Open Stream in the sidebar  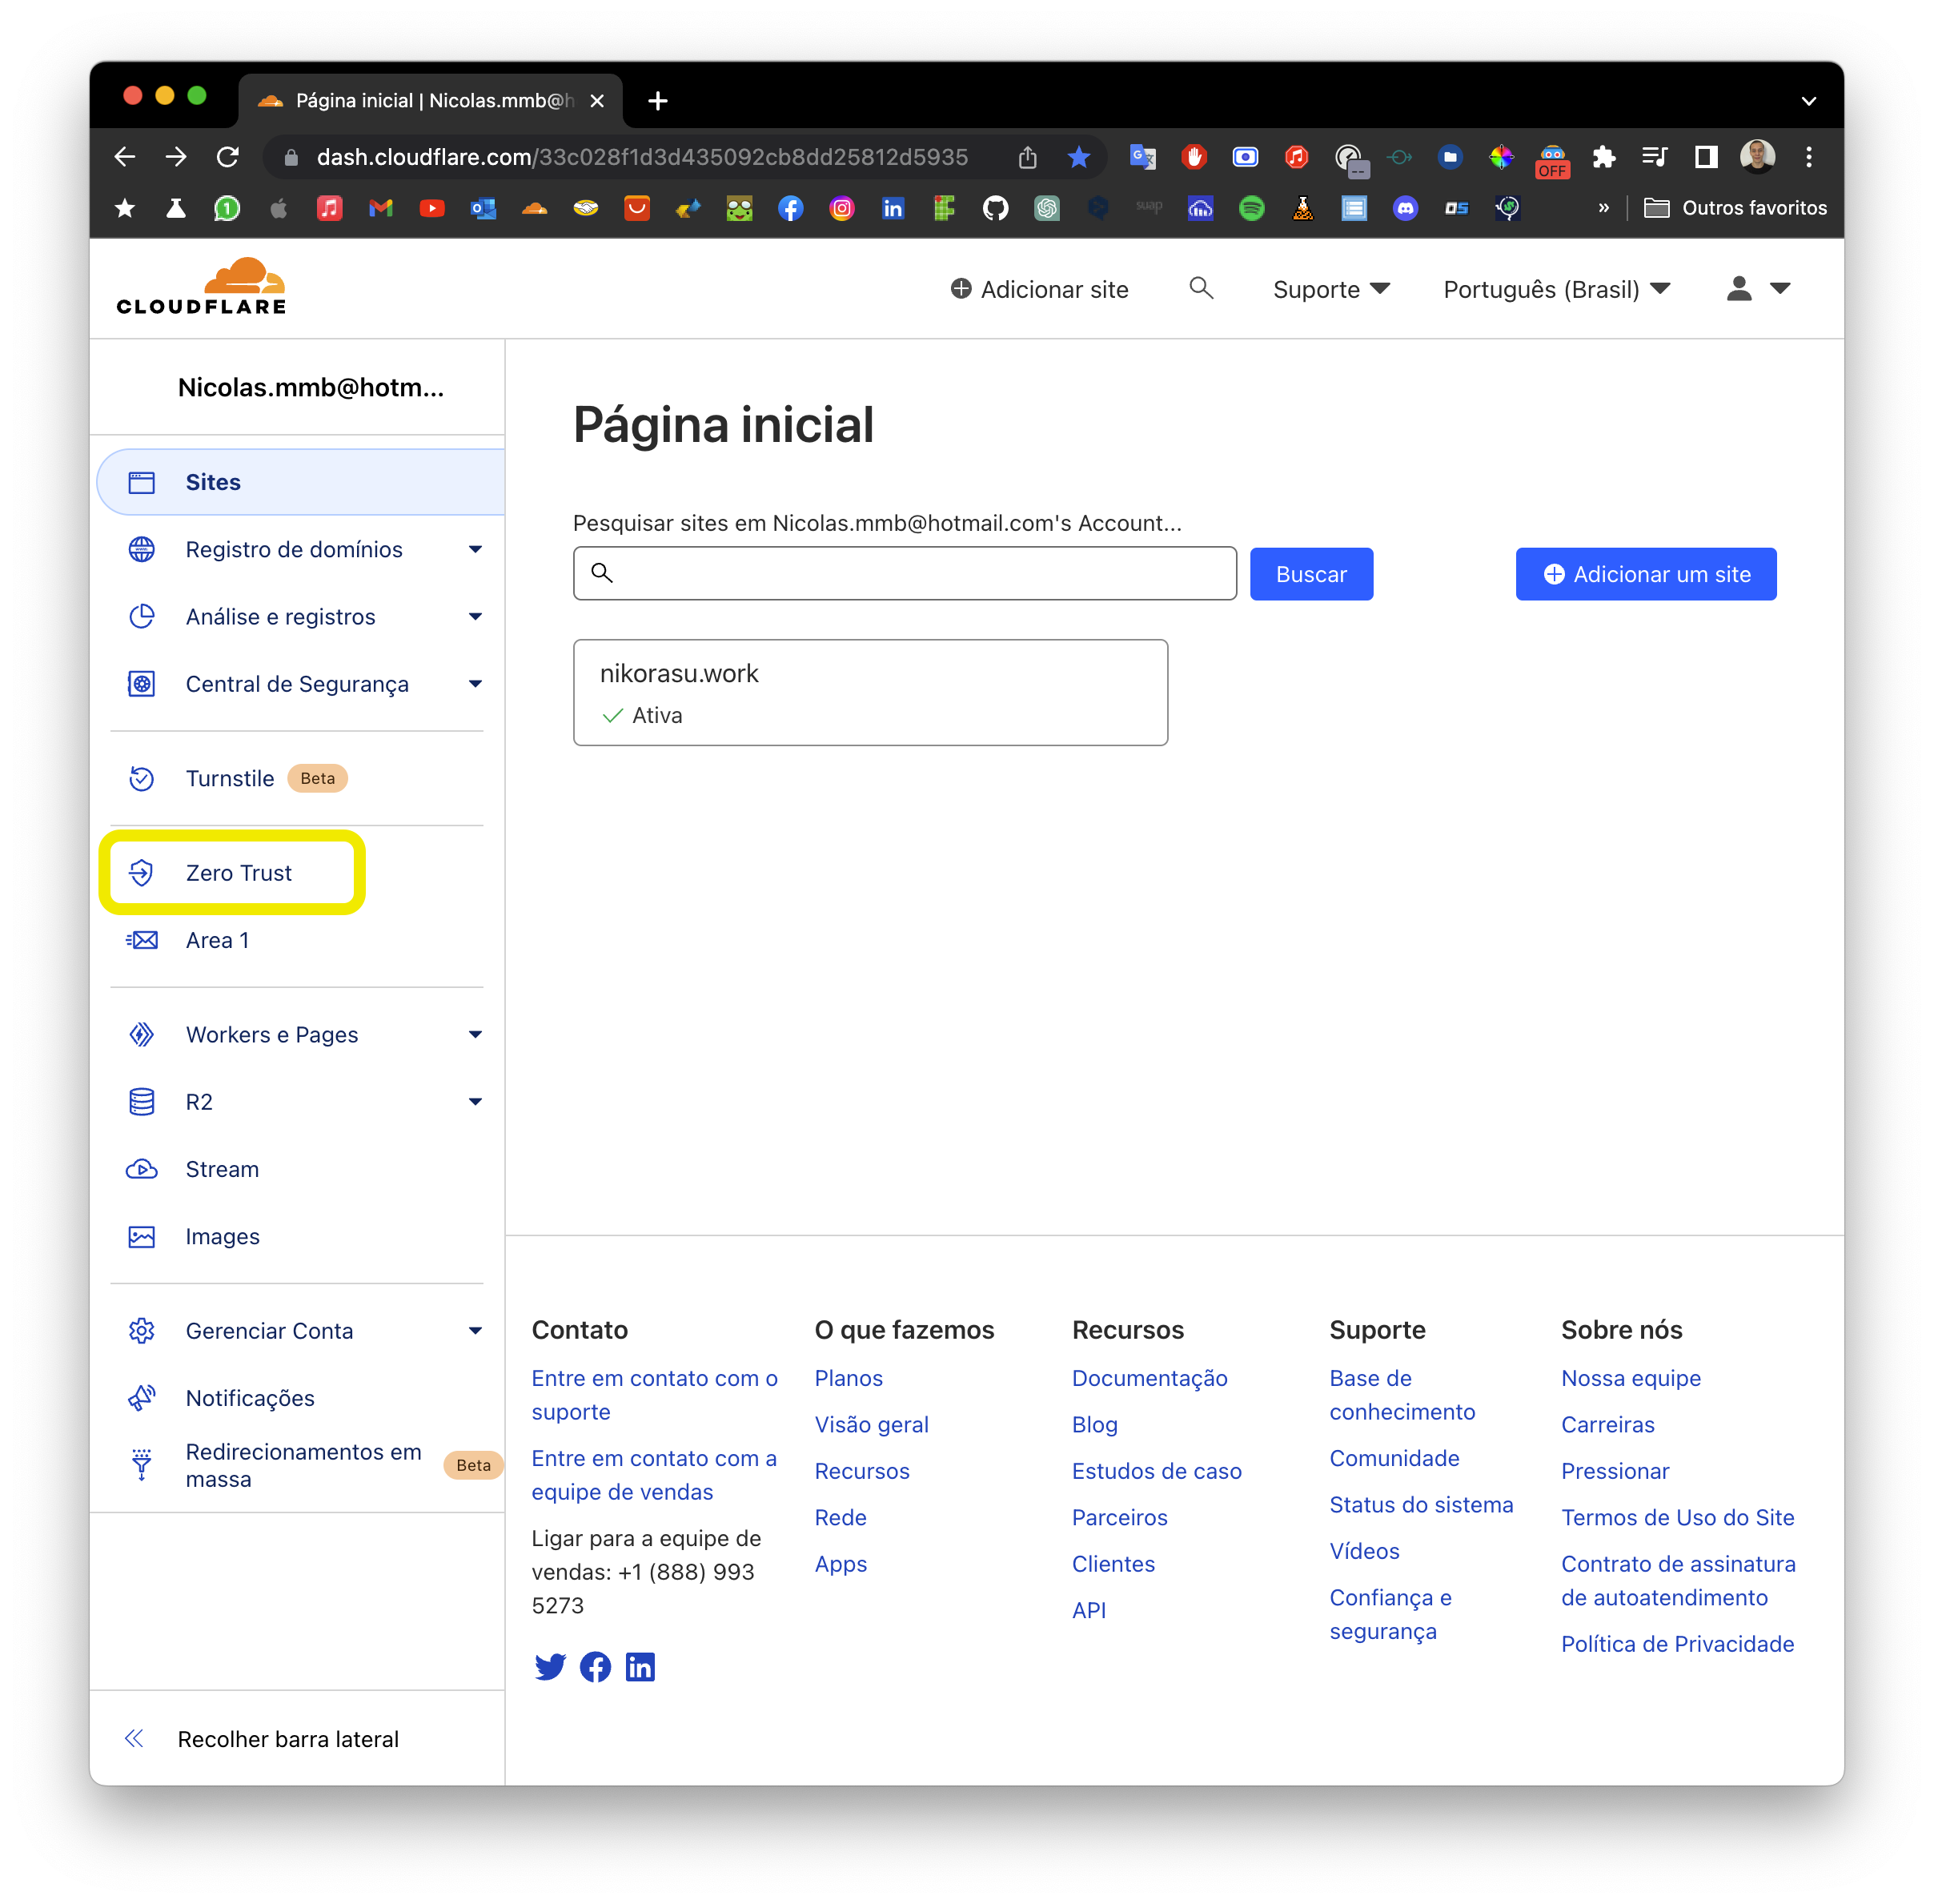point(222,1168)
